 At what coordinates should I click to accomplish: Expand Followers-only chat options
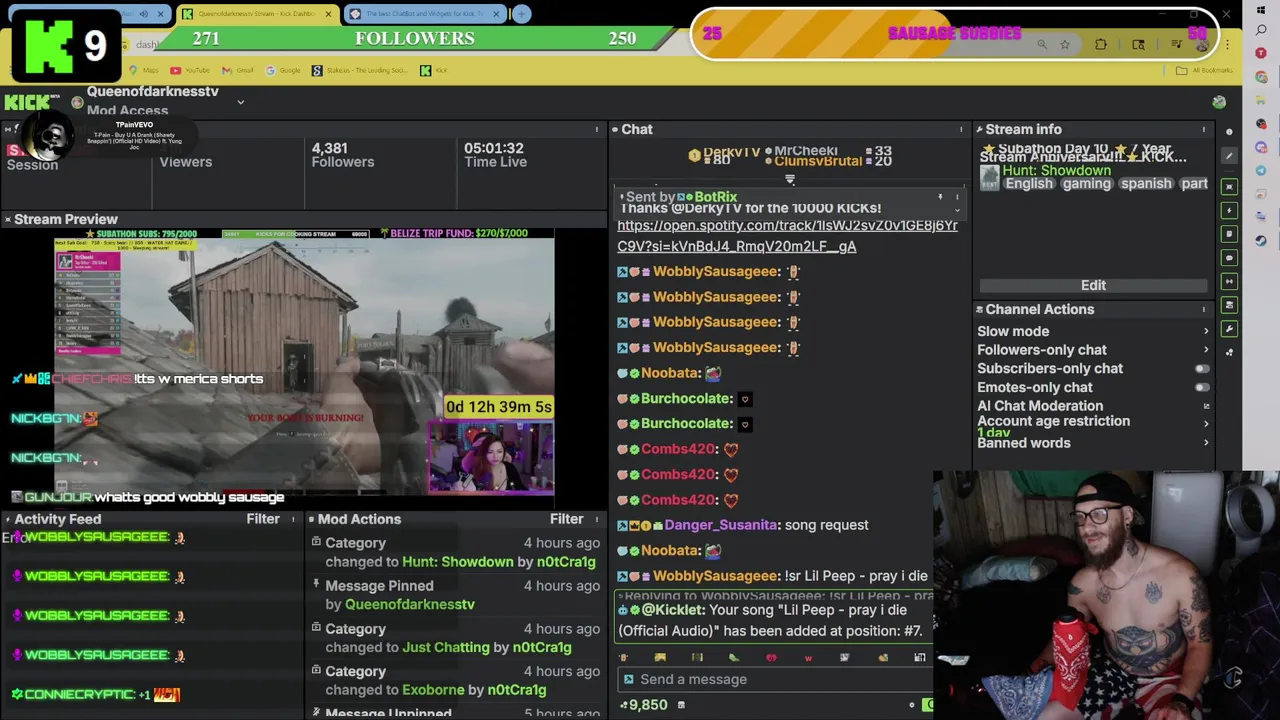(1206, 350)
